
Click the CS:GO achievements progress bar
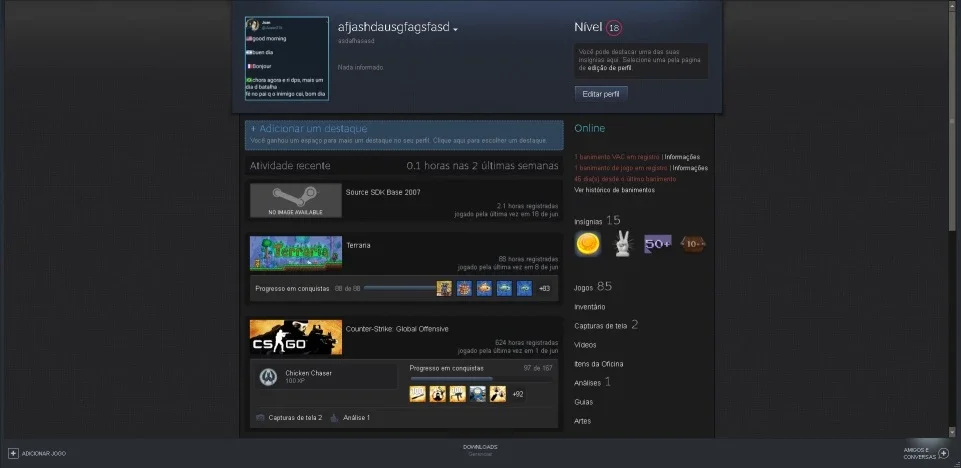click(480, 379)
